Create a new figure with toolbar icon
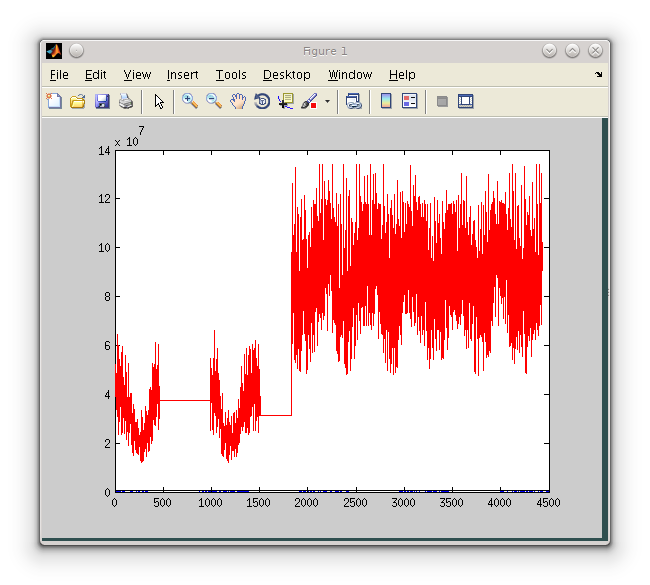The width and height of the screenshot is (650, 585). [x=54, y=101]
